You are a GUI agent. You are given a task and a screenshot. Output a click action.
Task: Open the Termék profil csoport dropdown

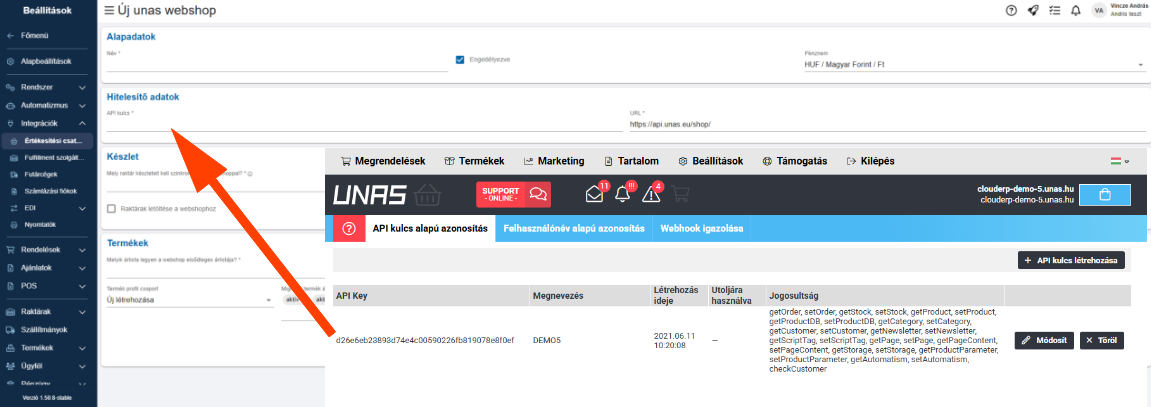pyautogui.click(x=189, y=300)
